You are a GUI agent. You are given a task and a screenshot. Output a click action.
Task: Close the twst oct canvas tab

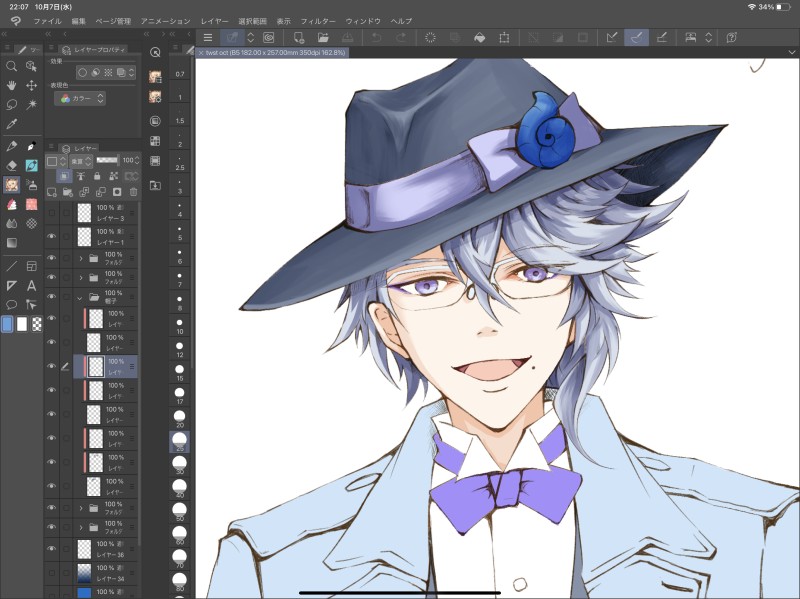pos(201,53)
